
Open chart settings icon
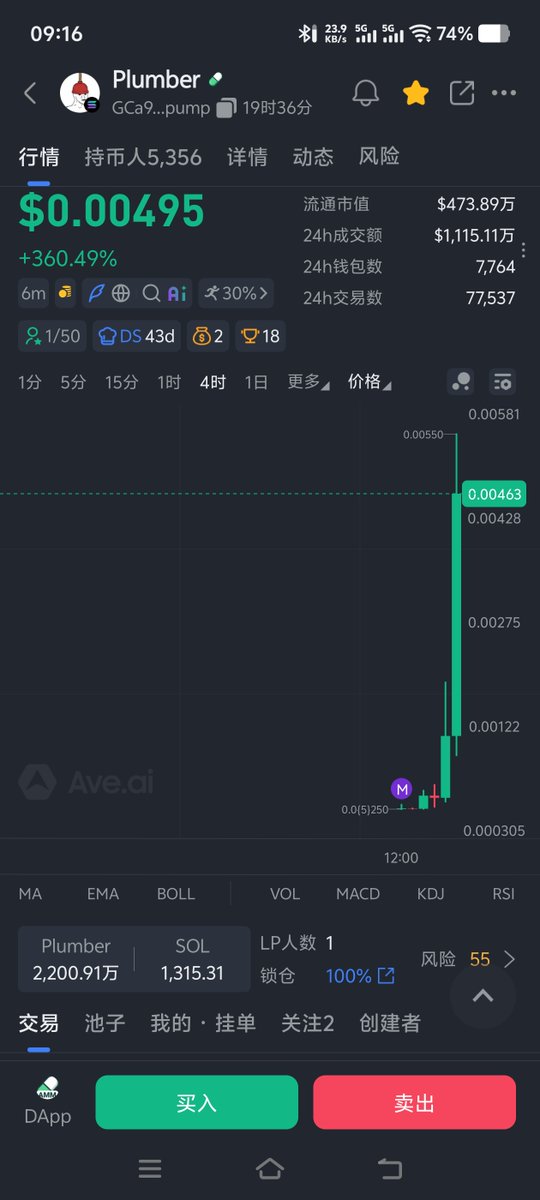click(x=502, y=382)
